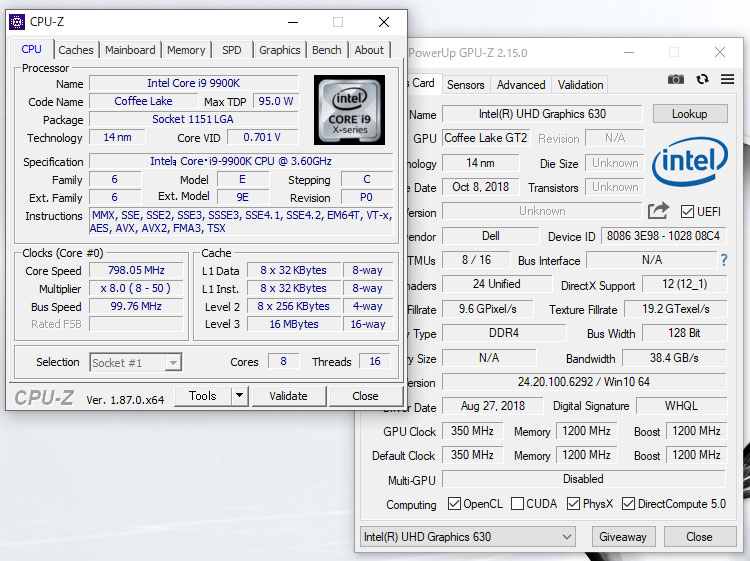Click the Tools button in CPU-Z

[x=203, y=396]
